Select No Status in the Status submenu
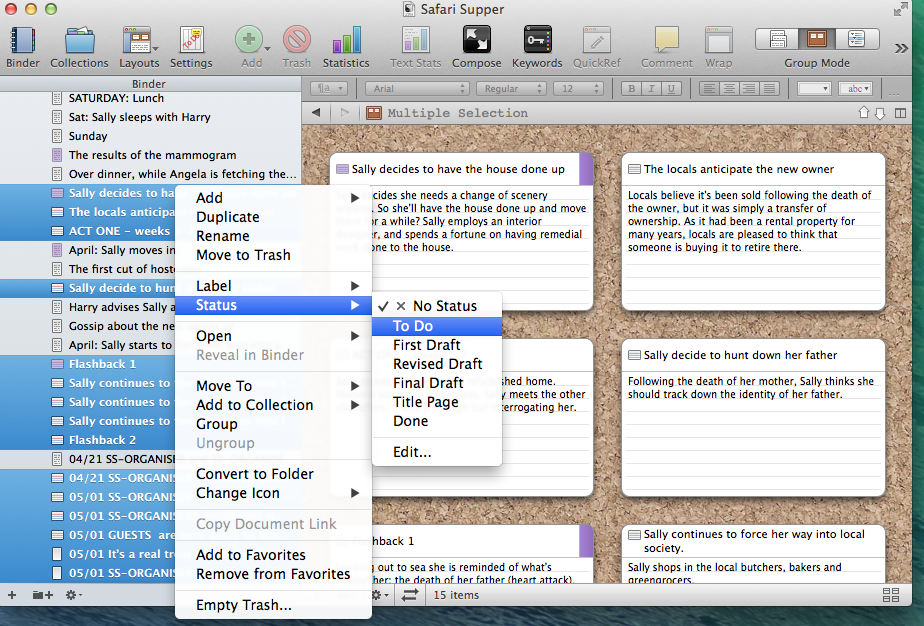The image size is (924, 626). click(x=437, y=306)
